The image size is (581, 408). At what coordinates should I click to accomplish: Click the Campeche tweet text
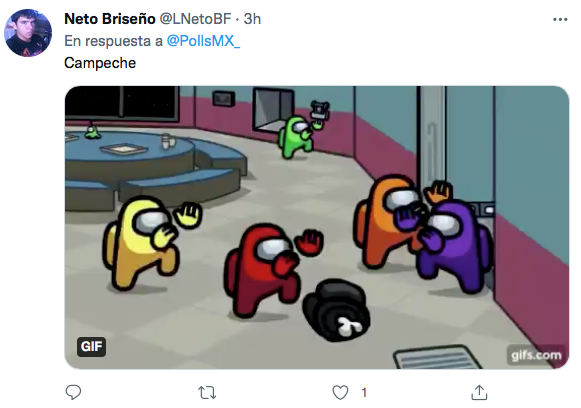[x=100, y=63]
